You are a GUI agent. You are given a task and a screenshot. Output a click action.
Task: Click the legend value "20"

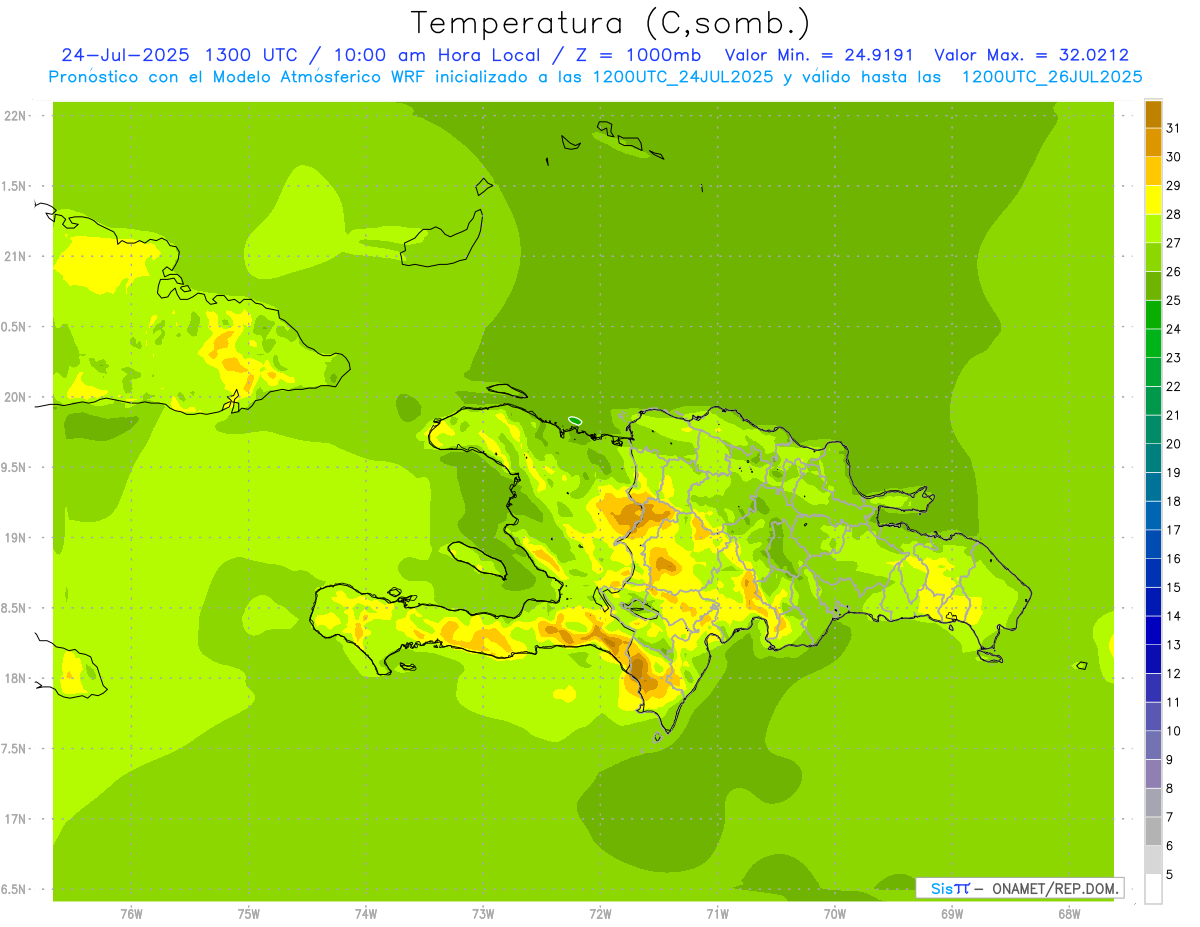tap(1174, 444)
